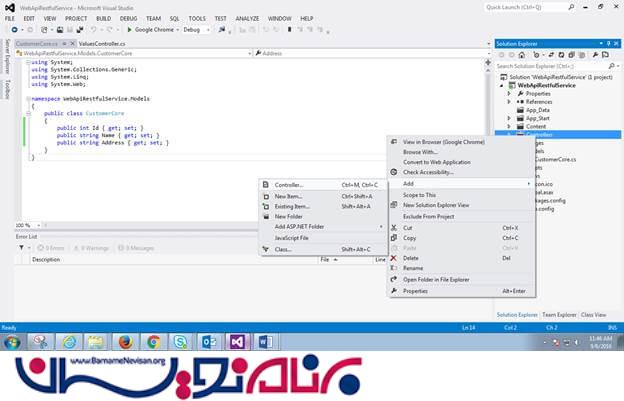Expand the References node in Solution Explorer
This screenshot has height=401, width=624.
(510, 102)
